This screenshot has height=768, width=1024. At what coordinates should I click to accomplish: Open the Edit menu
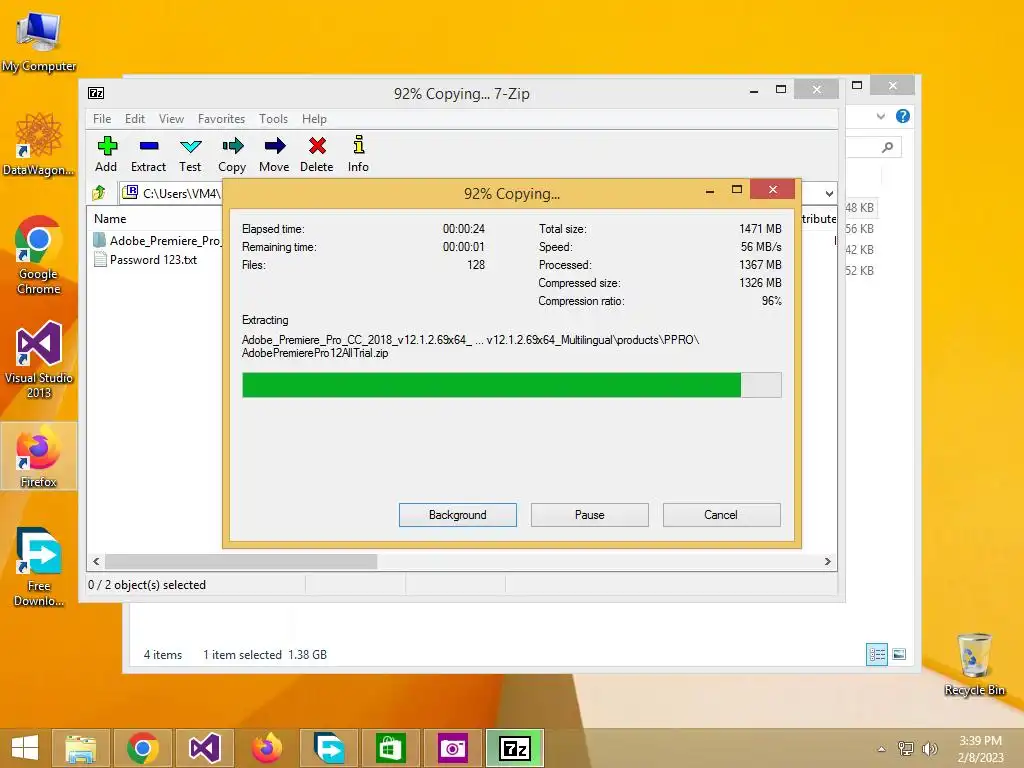135,119
